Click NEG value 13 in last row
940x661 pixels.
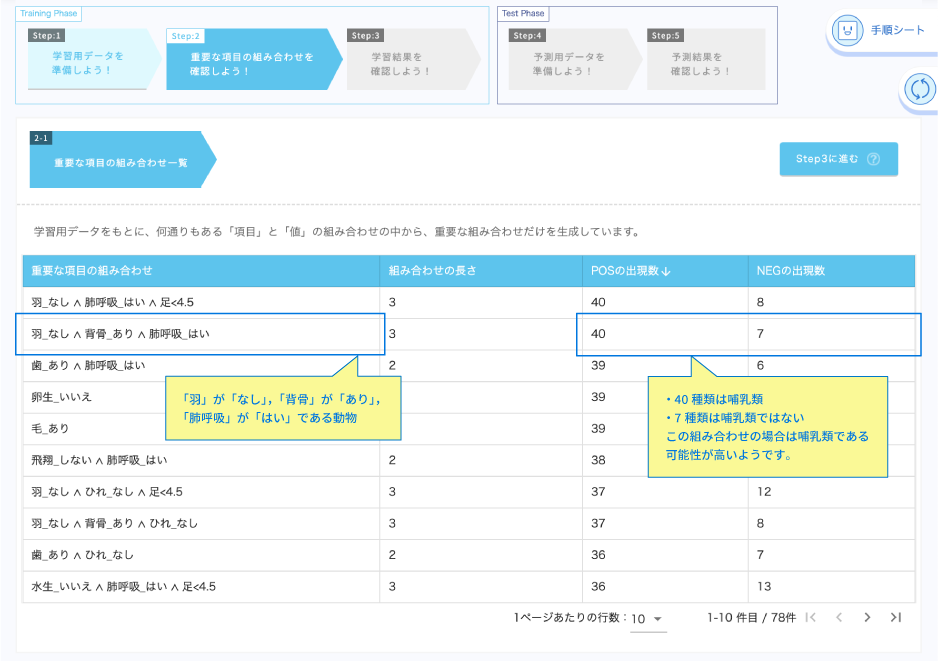[764, 587]
